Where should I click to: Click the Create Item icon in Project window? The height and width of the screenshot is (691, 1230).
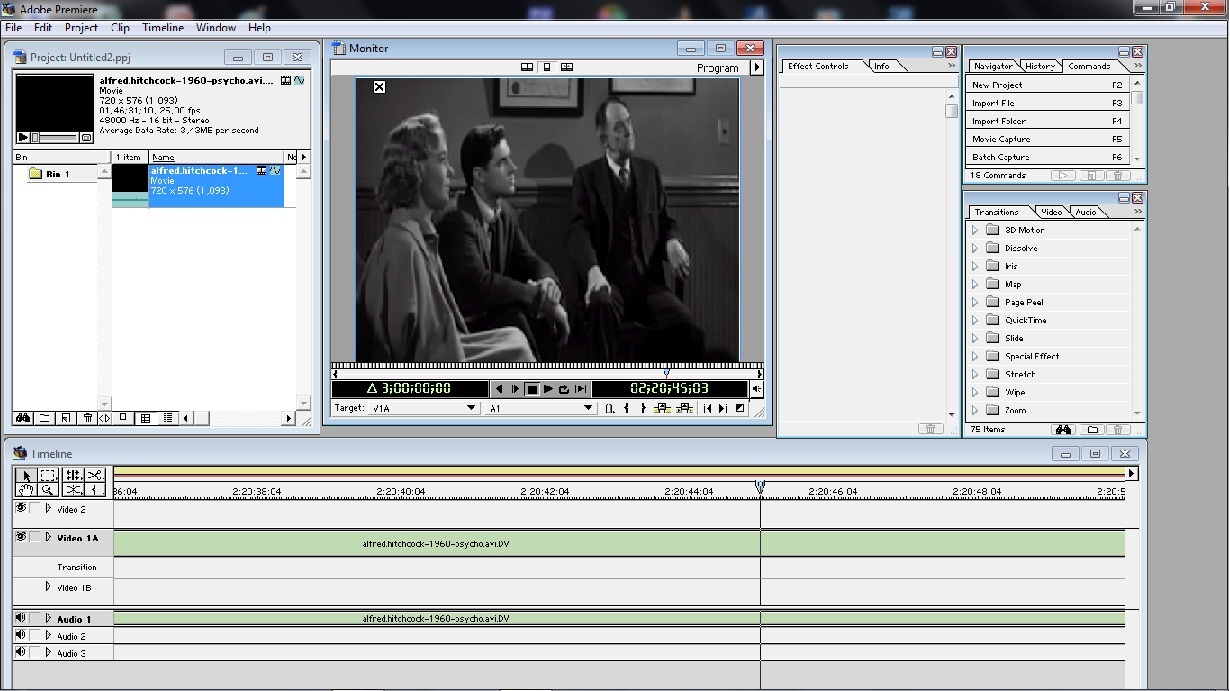tap(66, 418)
